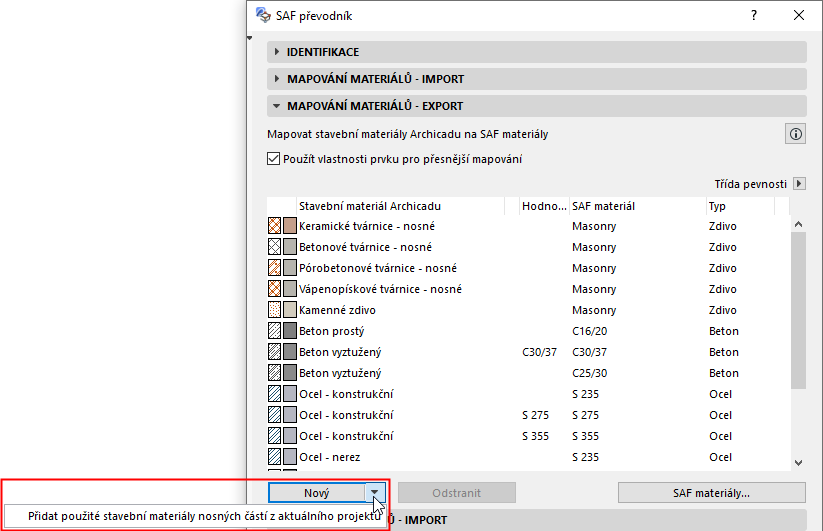Click color swatch of Keramické tvárnice - nosné
This screenshot has height=531, width=823.
(x=290, y=226)
